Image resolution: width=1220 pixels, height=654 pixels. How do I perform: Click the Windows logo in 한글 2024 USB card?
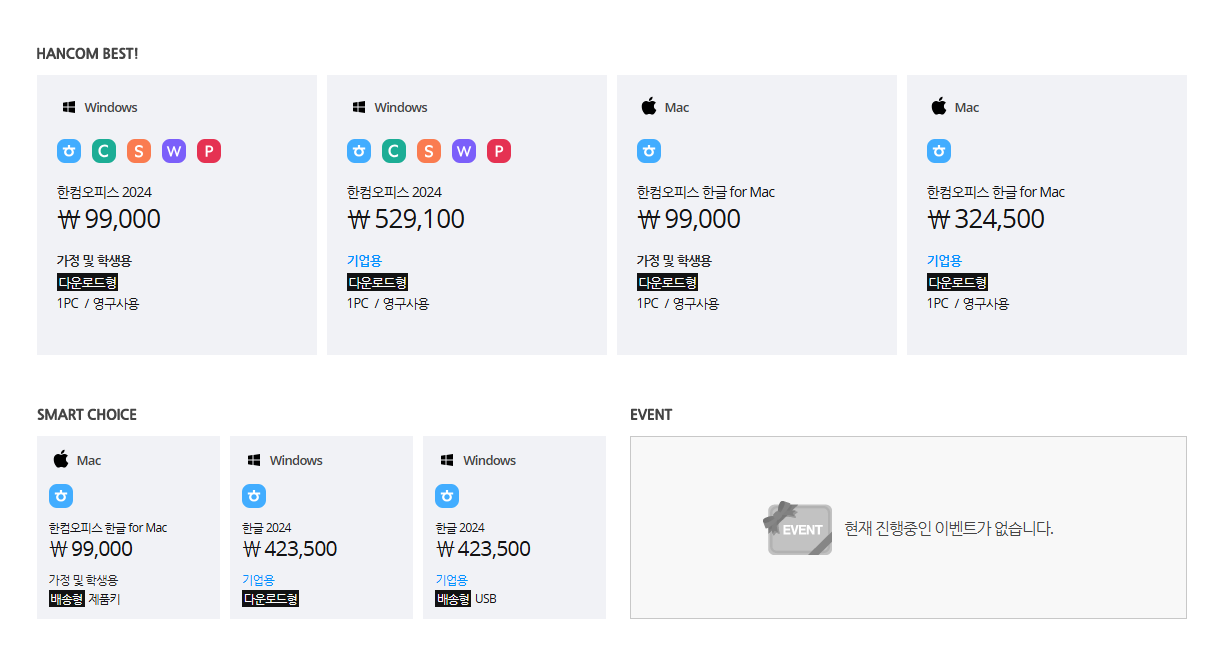coord(448,460)
